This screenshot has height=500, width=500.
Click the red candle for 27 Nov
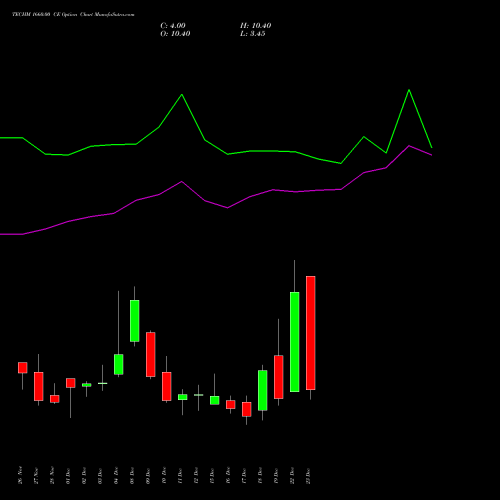pos(39,386)
